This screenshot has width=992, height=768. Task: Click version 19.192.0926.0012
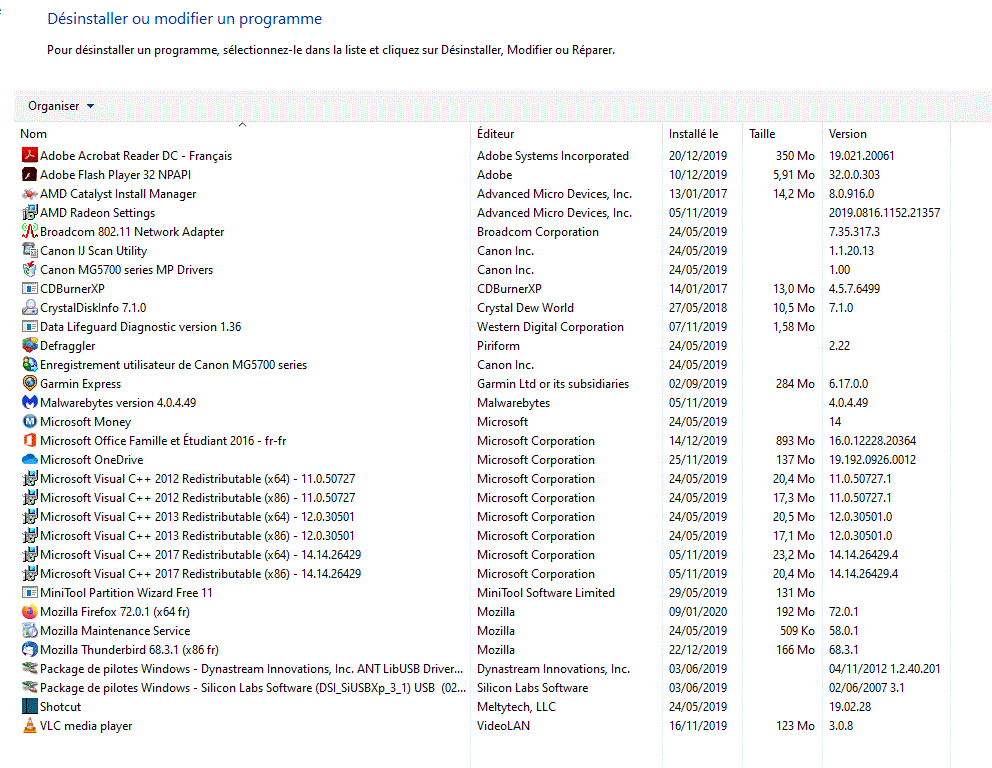pyautogui.click(x=872, y=459)
